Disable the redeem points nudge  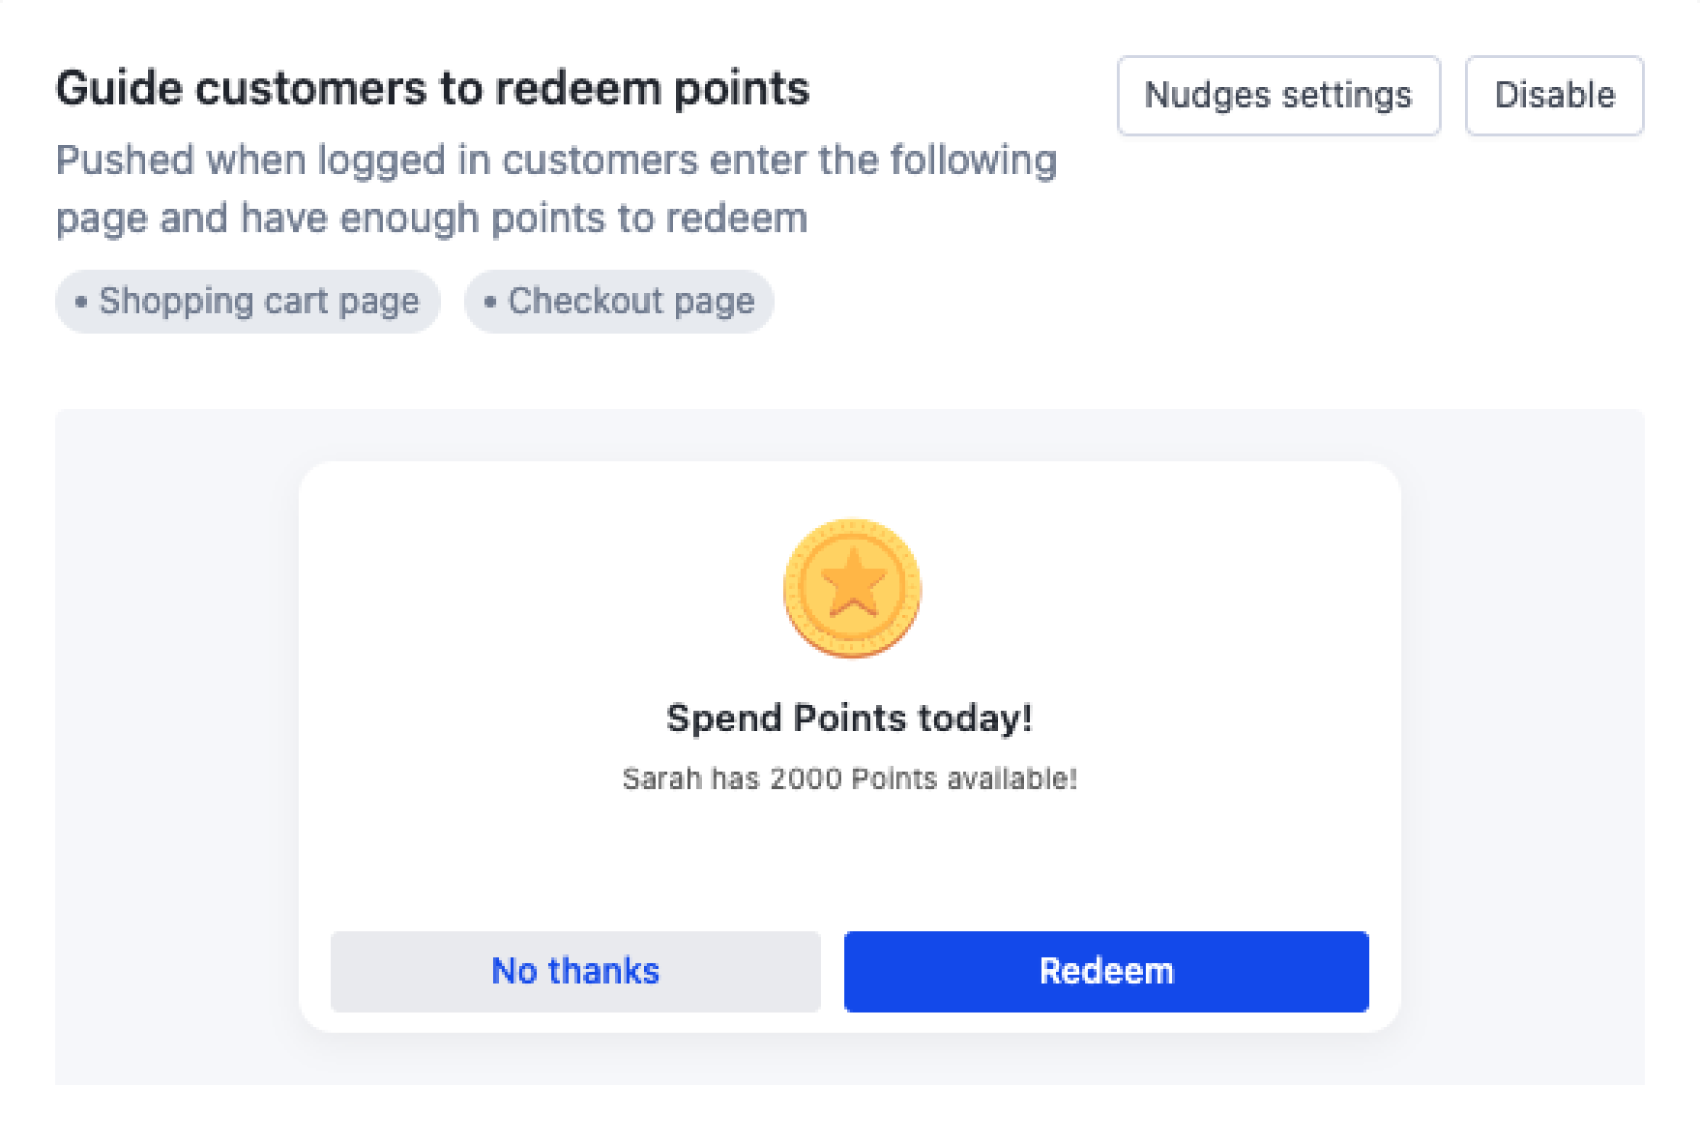1554,96
